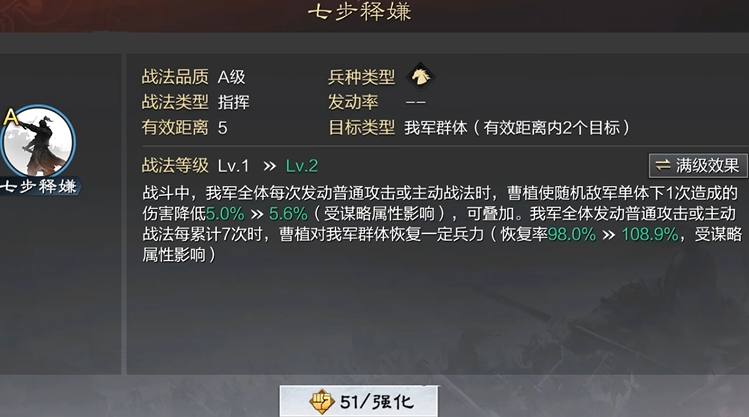The width and height of the screenshot is (749, 417).
Task: Click the Lv.2 next level label
Action: (x=301, y=166)
